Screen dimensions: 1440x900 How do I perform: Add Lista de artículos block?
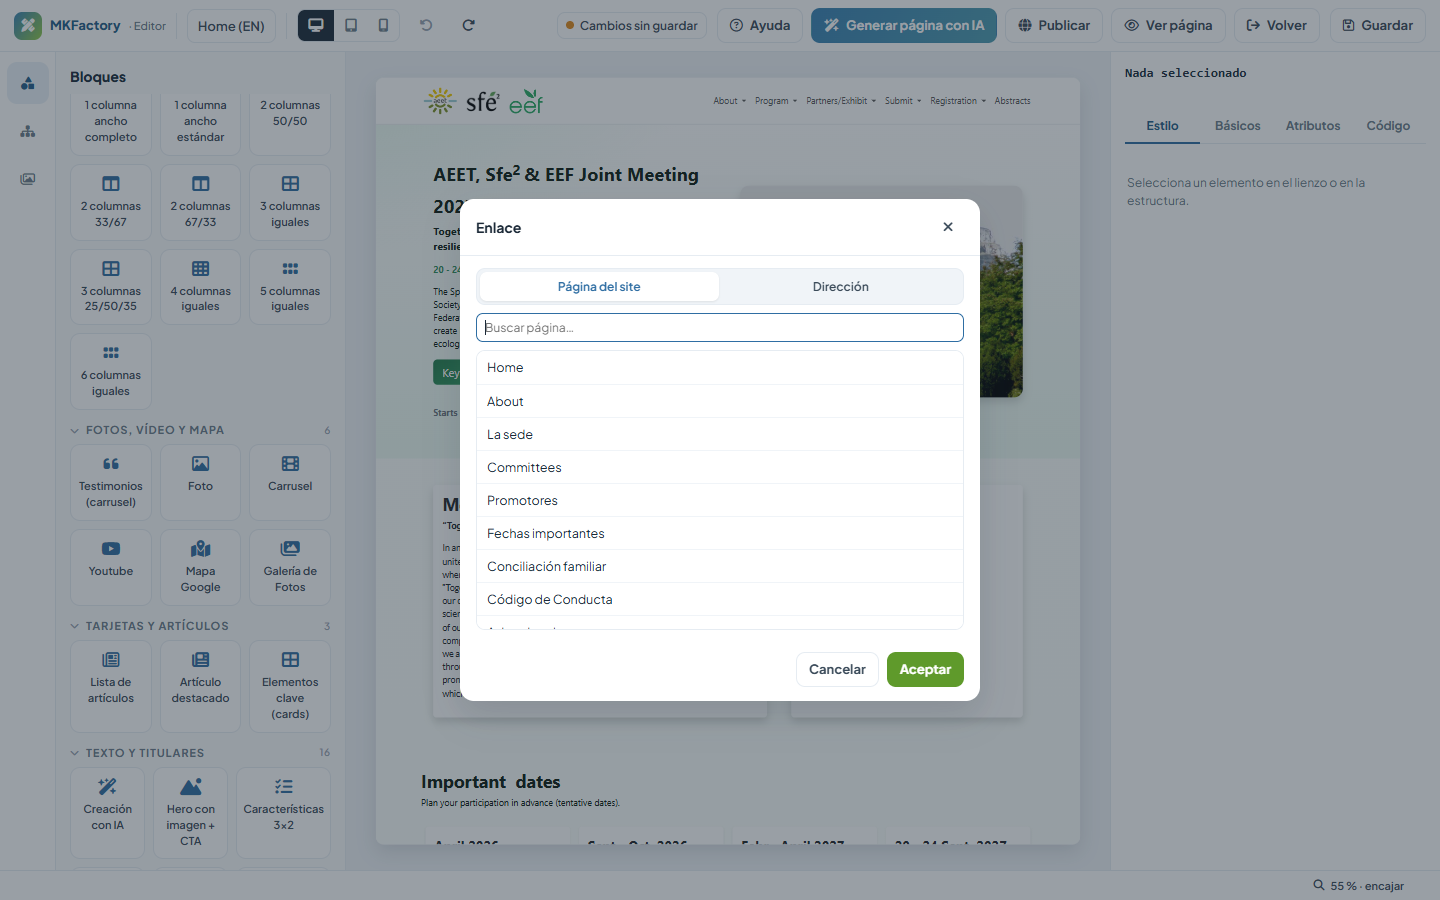tap(111, 686)
